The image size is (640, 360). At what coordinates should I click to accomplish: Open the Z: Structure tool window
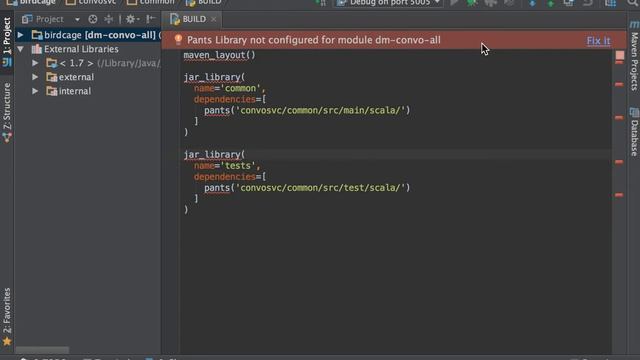(x=7, y=113)
